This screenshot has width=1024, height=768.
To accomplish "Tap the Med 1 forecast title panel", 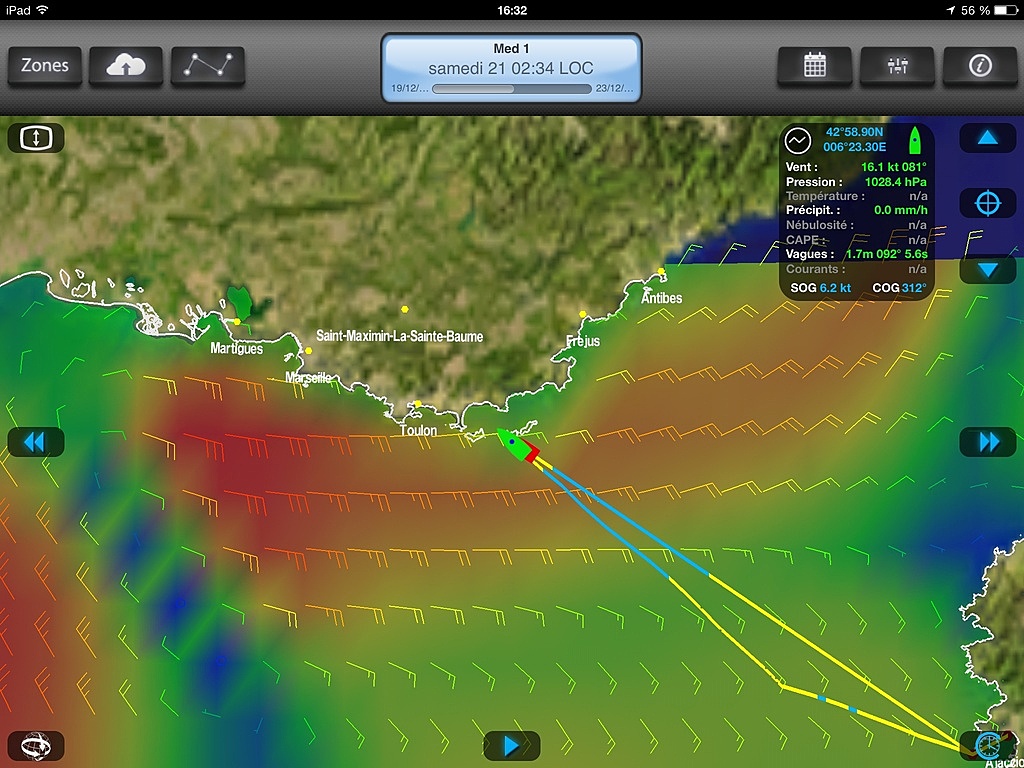I will [511, 68].
